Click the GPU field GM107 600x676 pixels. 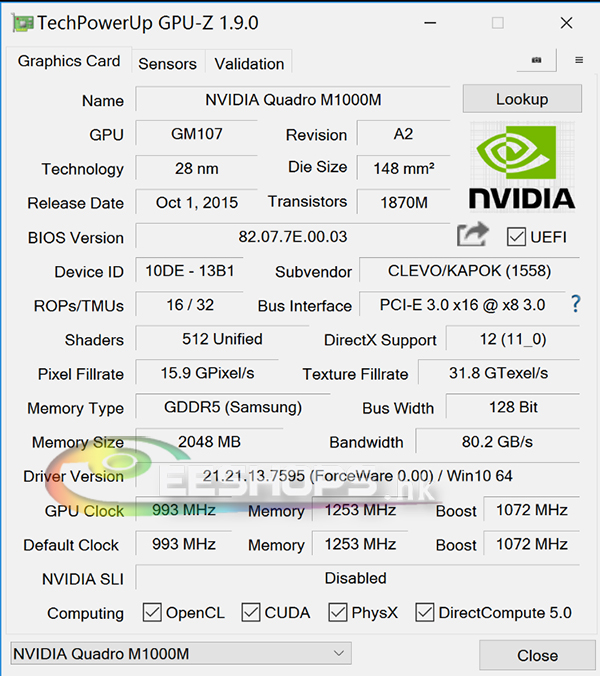tap(197, 134)
